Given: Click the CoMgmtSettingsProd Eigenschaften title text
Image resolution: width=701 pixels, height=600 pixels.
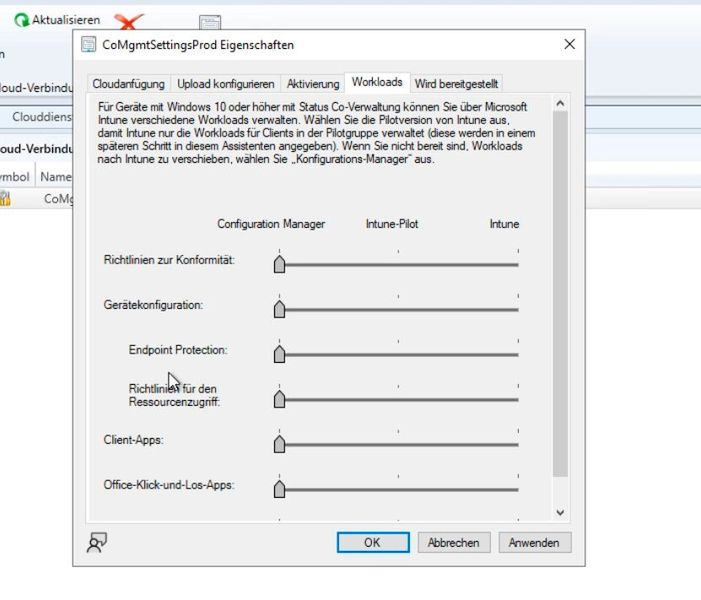Looking at the screenshot, I should [x=198, y=45].
